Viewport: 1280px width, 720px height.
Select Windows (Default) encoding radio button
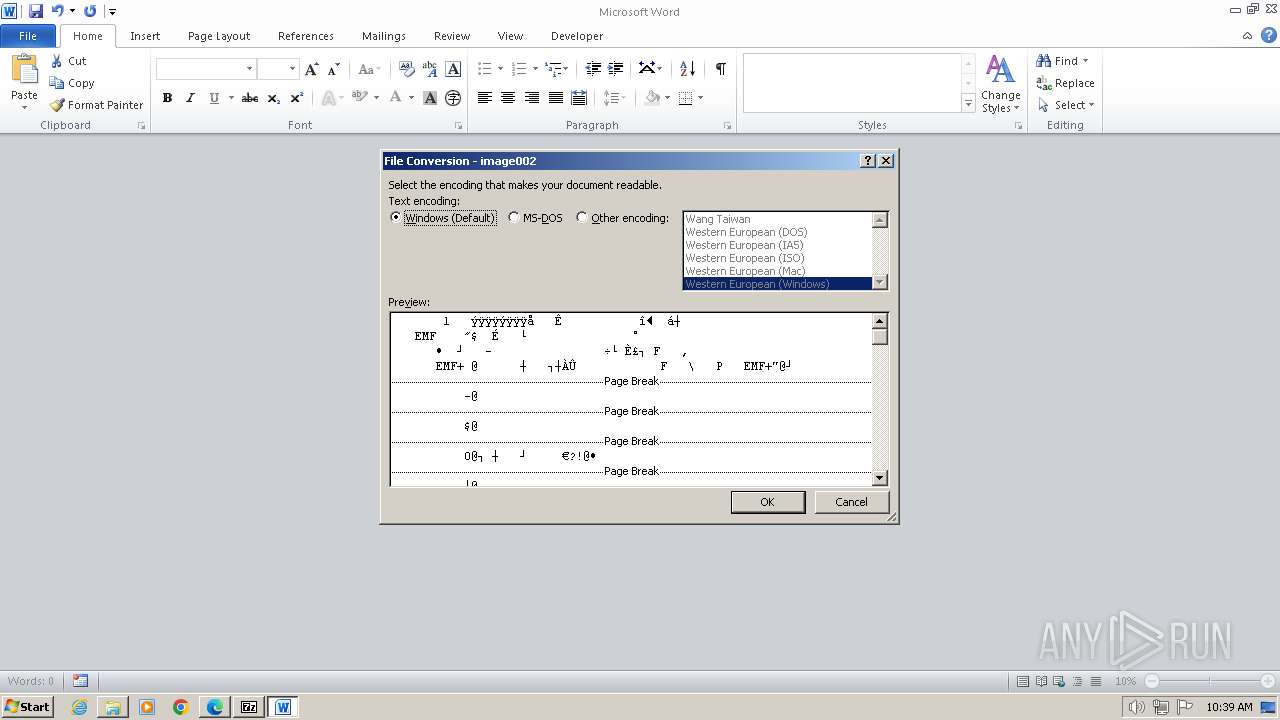pyautogui.click(x=396, y=218)
